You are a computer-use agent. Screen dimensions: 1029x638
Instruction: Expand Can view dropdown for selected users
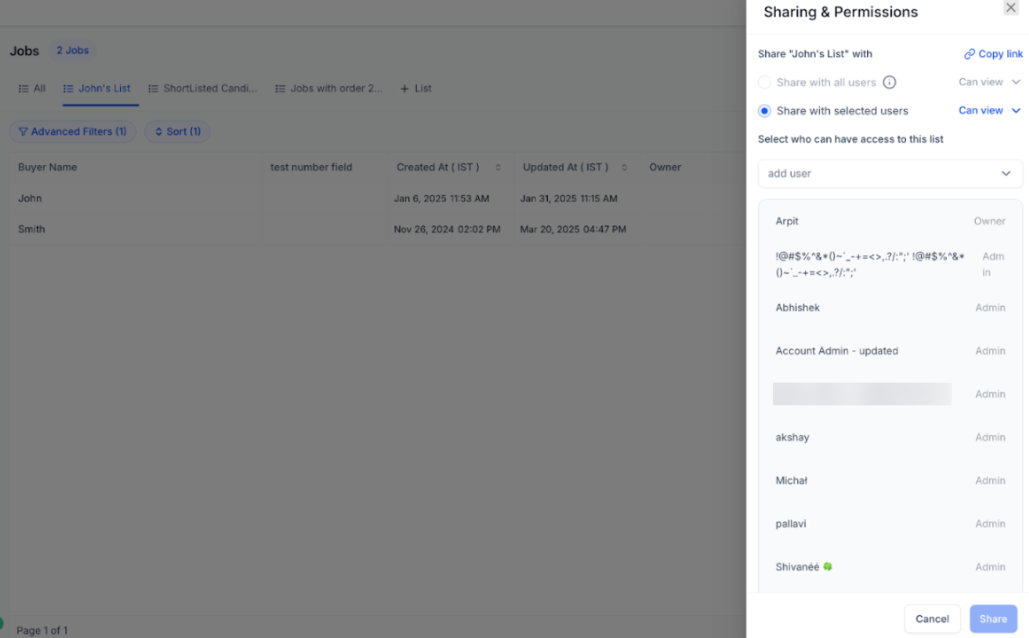pyautogui.click(x=1016, y=111)
